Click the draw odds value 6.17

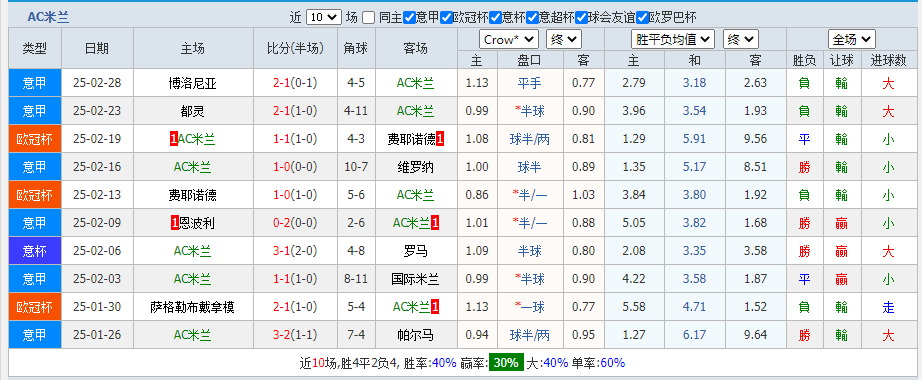coord(694,335)
